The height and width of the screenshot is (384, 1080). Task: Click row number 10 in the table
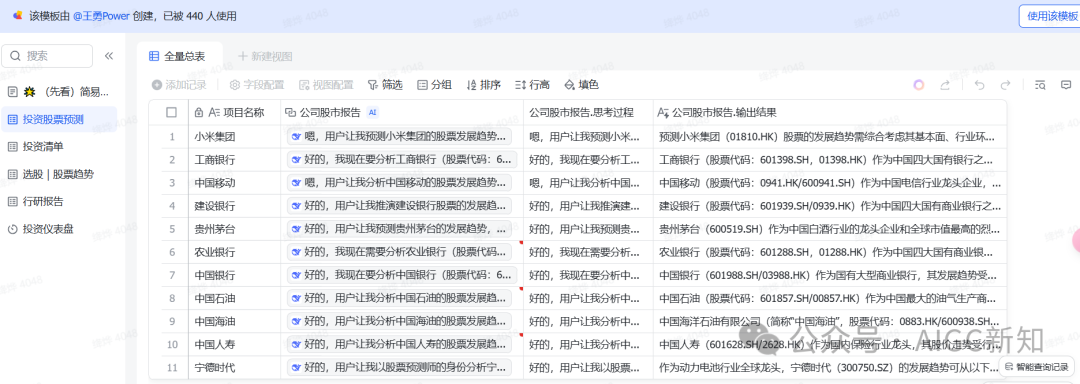172,344
